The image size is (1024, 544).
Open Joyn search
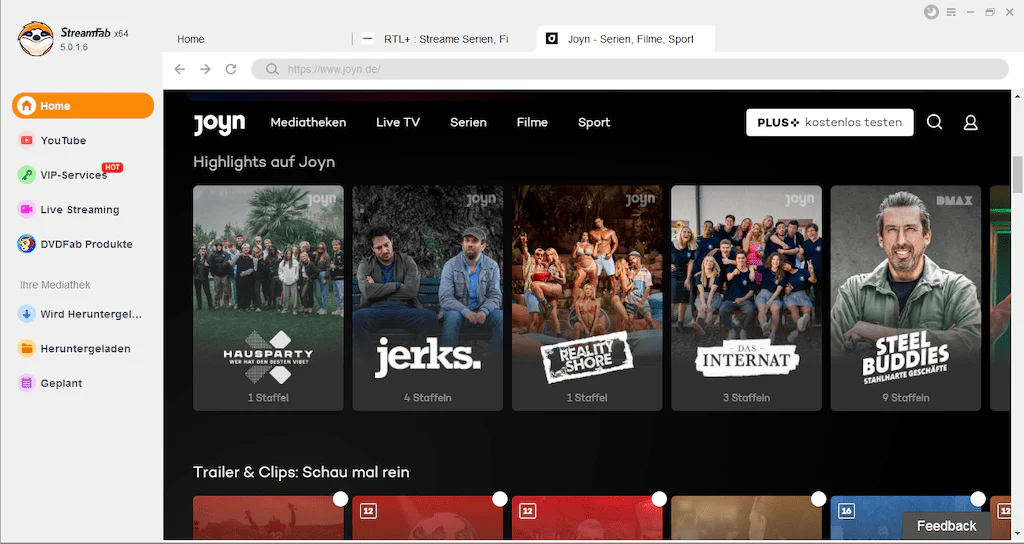click(x=935, y=122)
